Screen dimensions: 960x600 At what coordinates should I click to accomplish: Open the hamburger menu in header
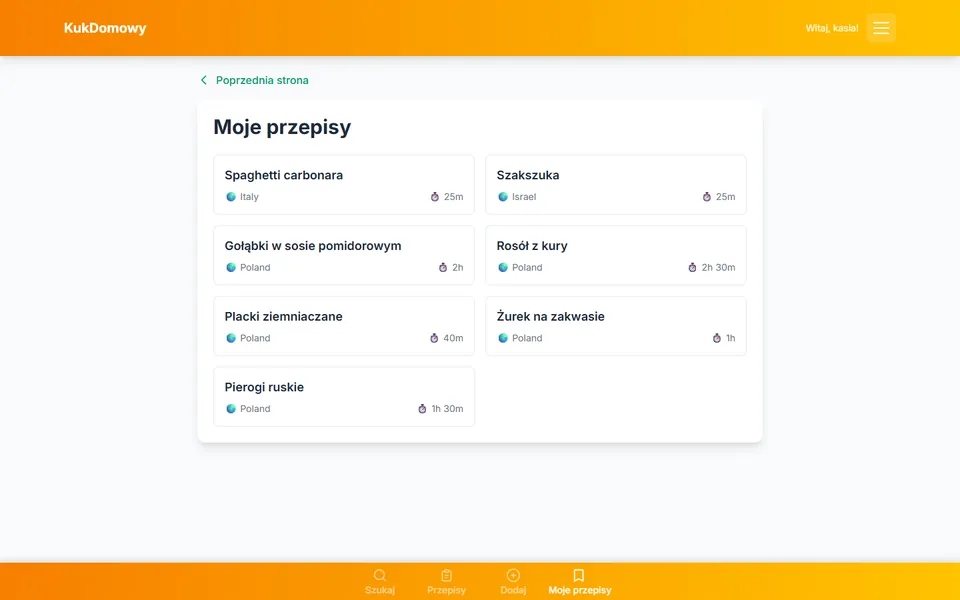click(881, 28)
